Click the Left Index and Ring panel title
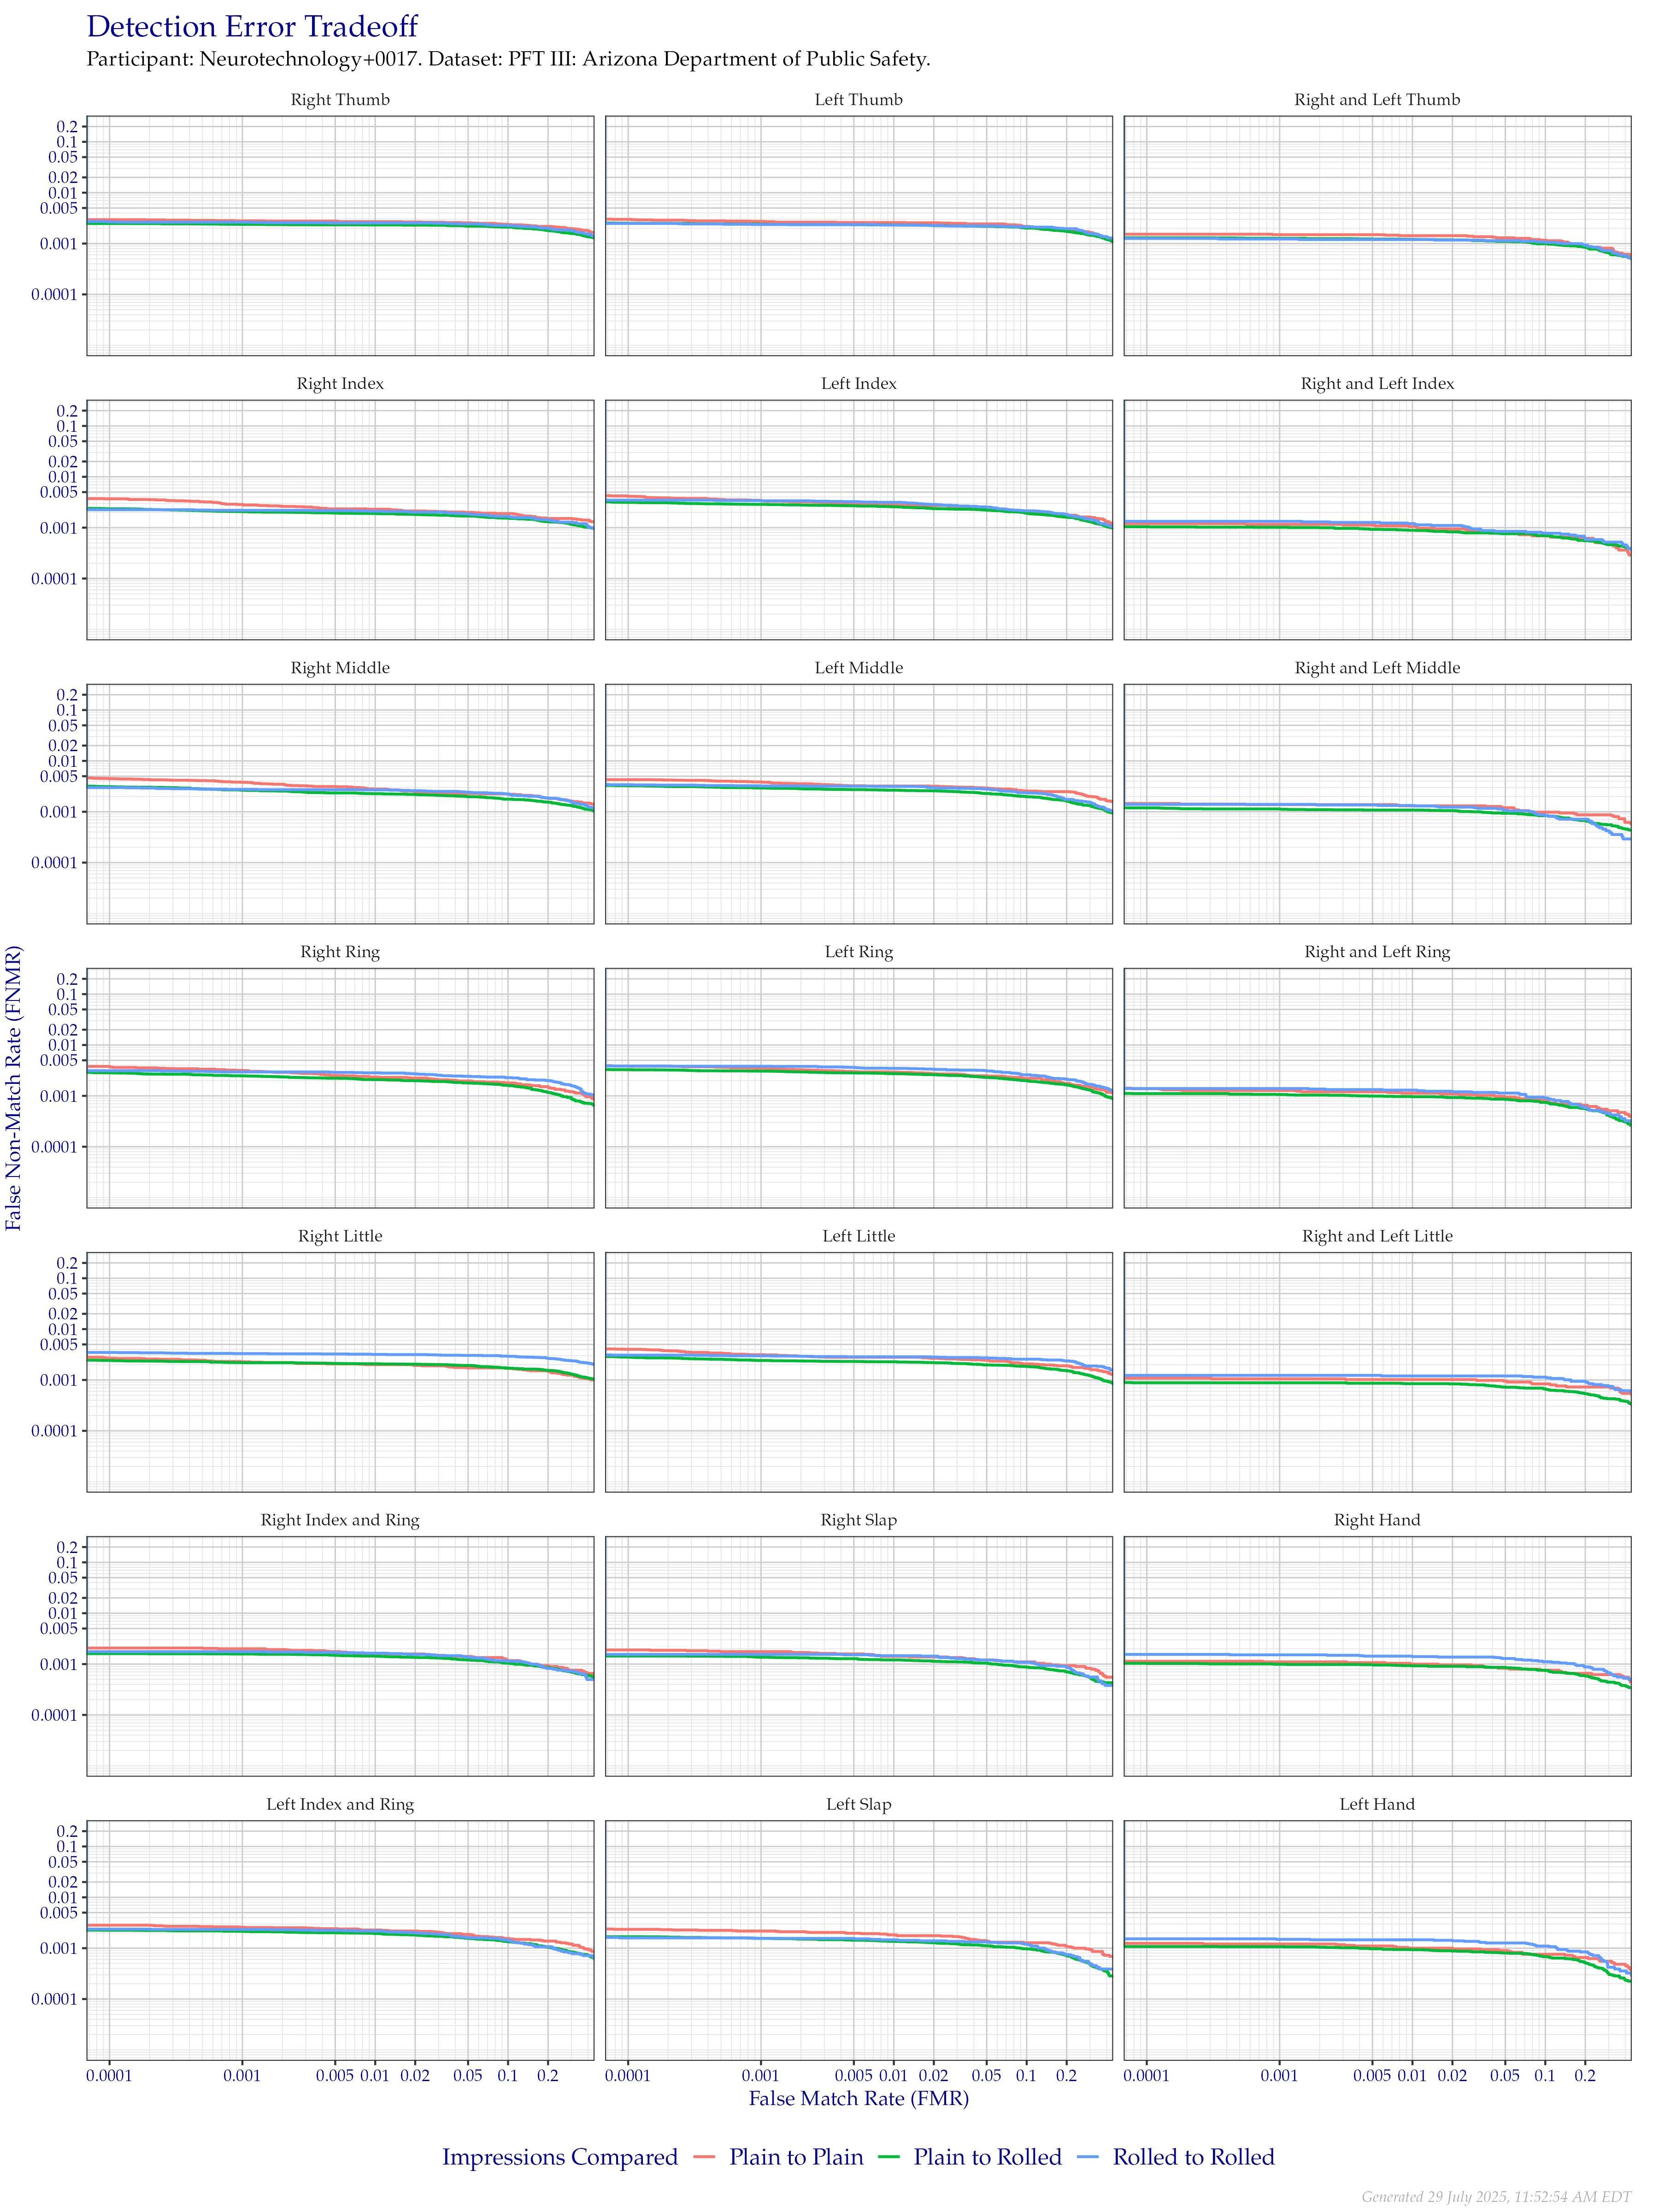Screen dimensions: 1659x2212 click(340, 1804)
